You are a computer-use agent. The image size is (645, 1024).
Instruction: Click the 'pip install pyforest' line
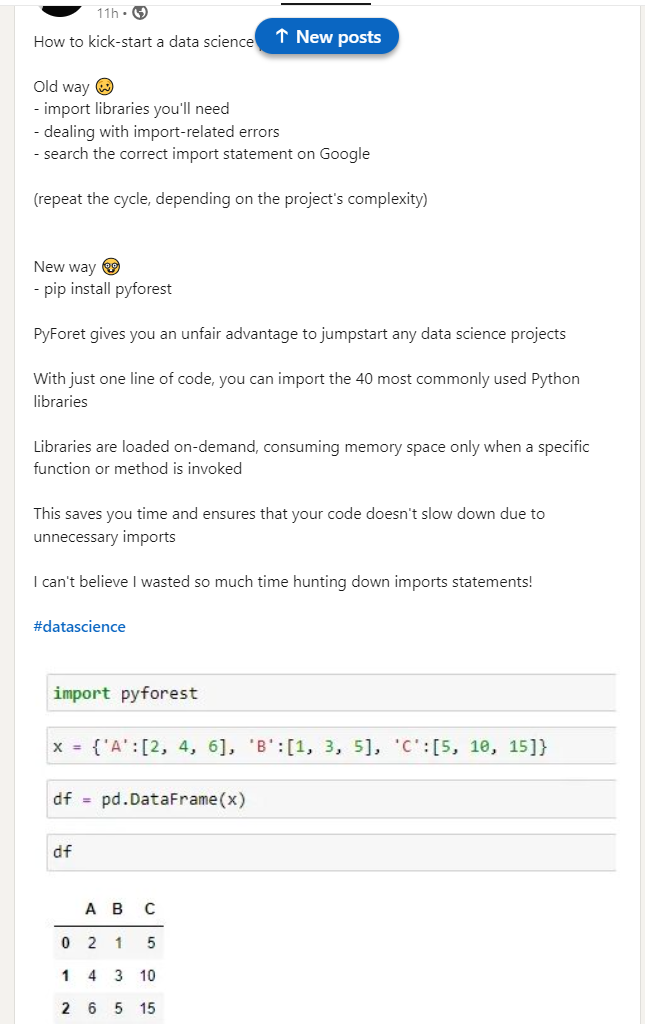point(102,289)
